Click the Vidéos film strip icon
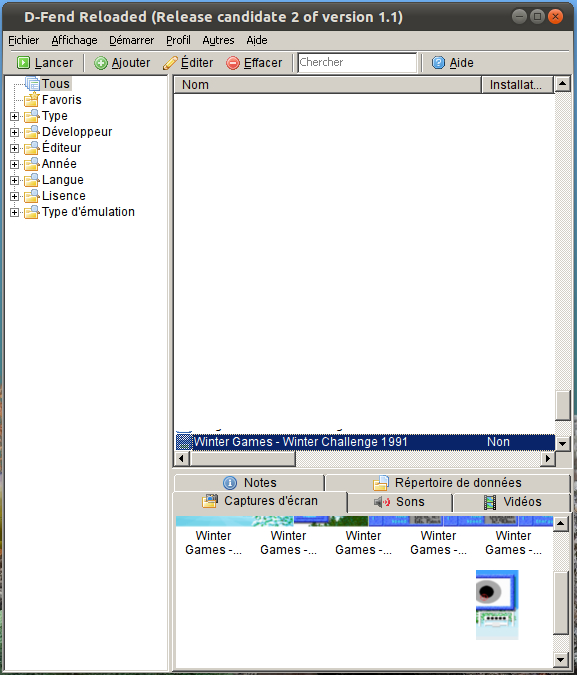The width and height of the screenshot is (577, 675). click(x=490, y=502)
